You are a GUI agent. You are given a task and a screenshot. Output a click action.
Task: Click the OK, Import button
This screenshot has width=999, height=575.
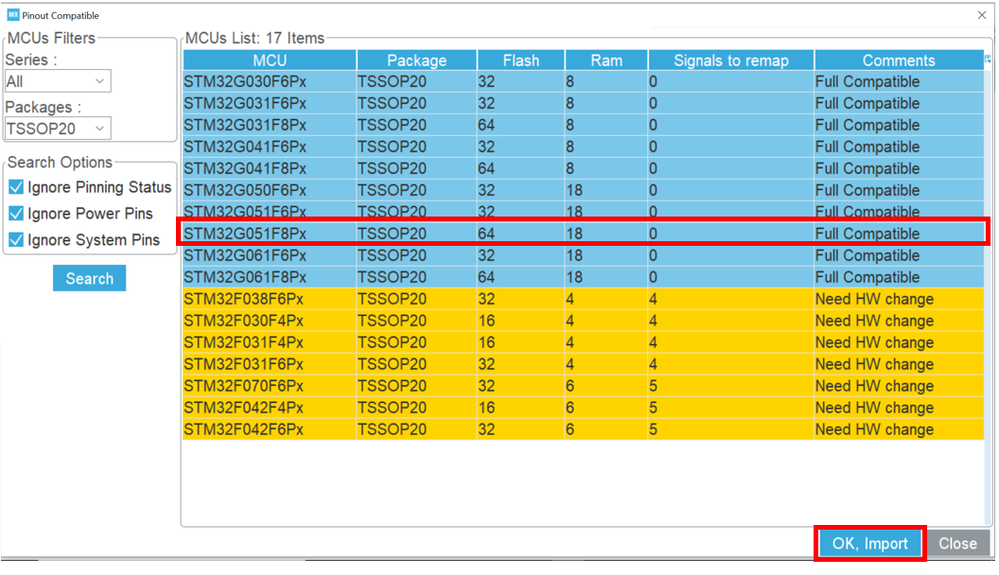pyautogui.click(x=870, y=543)
